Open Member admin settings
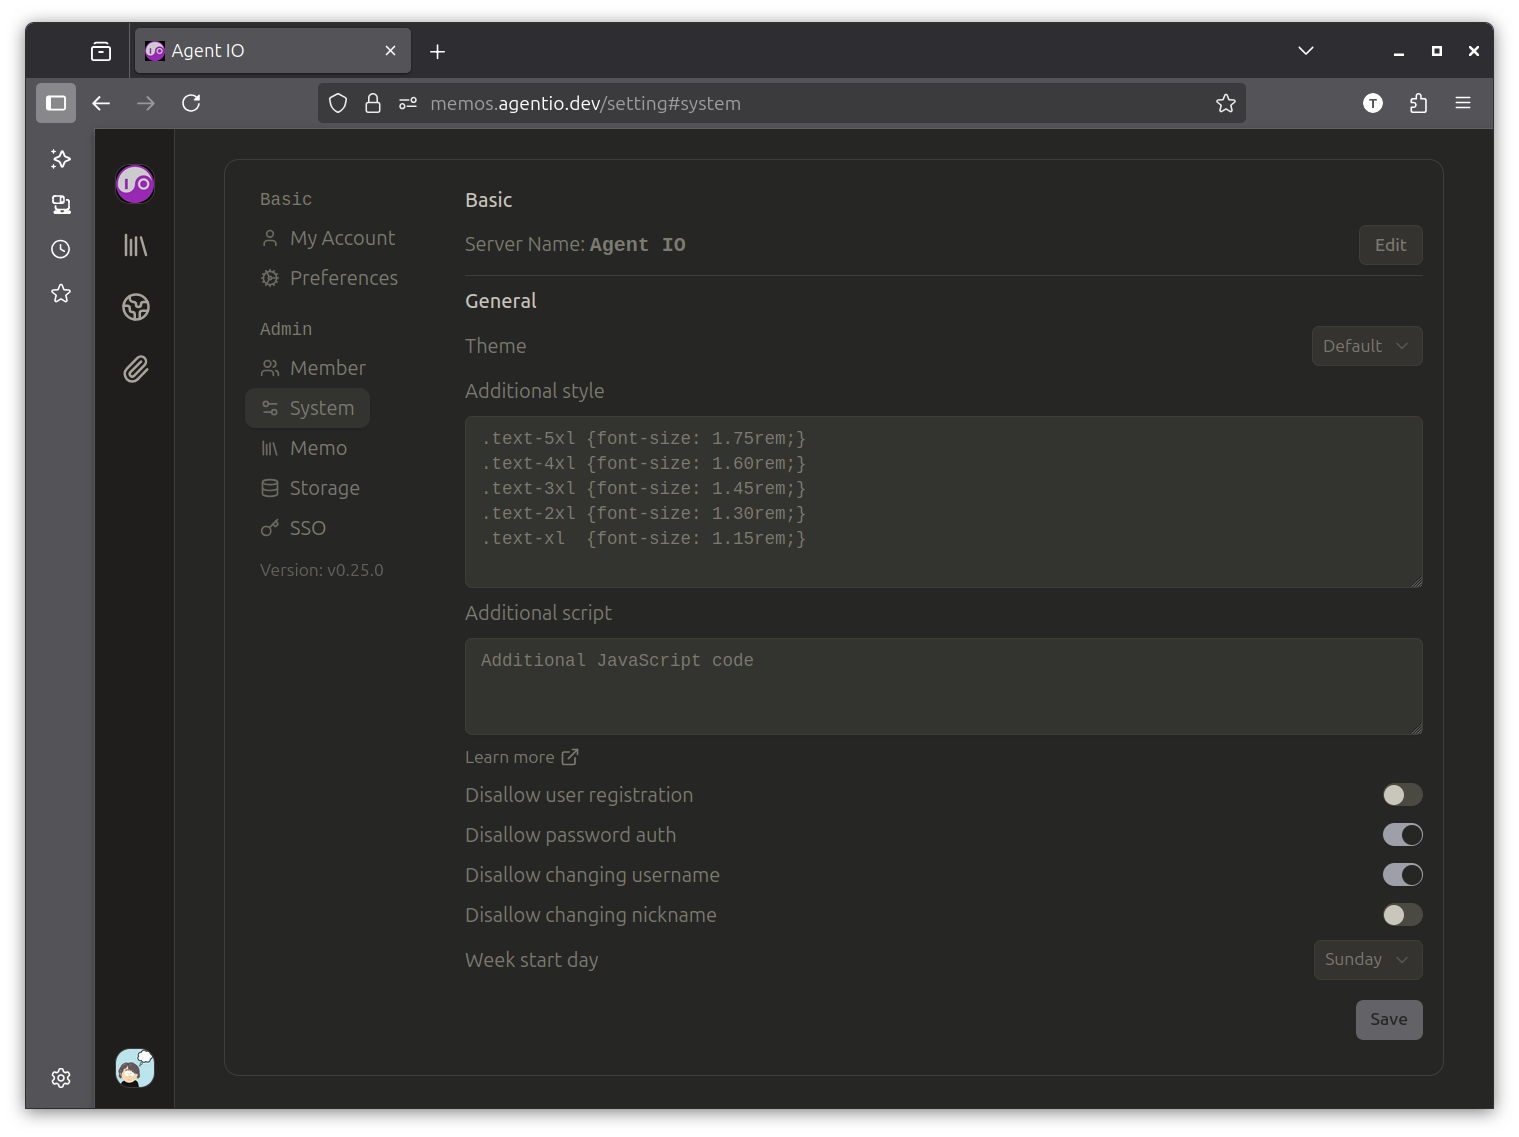 point(313,368)
